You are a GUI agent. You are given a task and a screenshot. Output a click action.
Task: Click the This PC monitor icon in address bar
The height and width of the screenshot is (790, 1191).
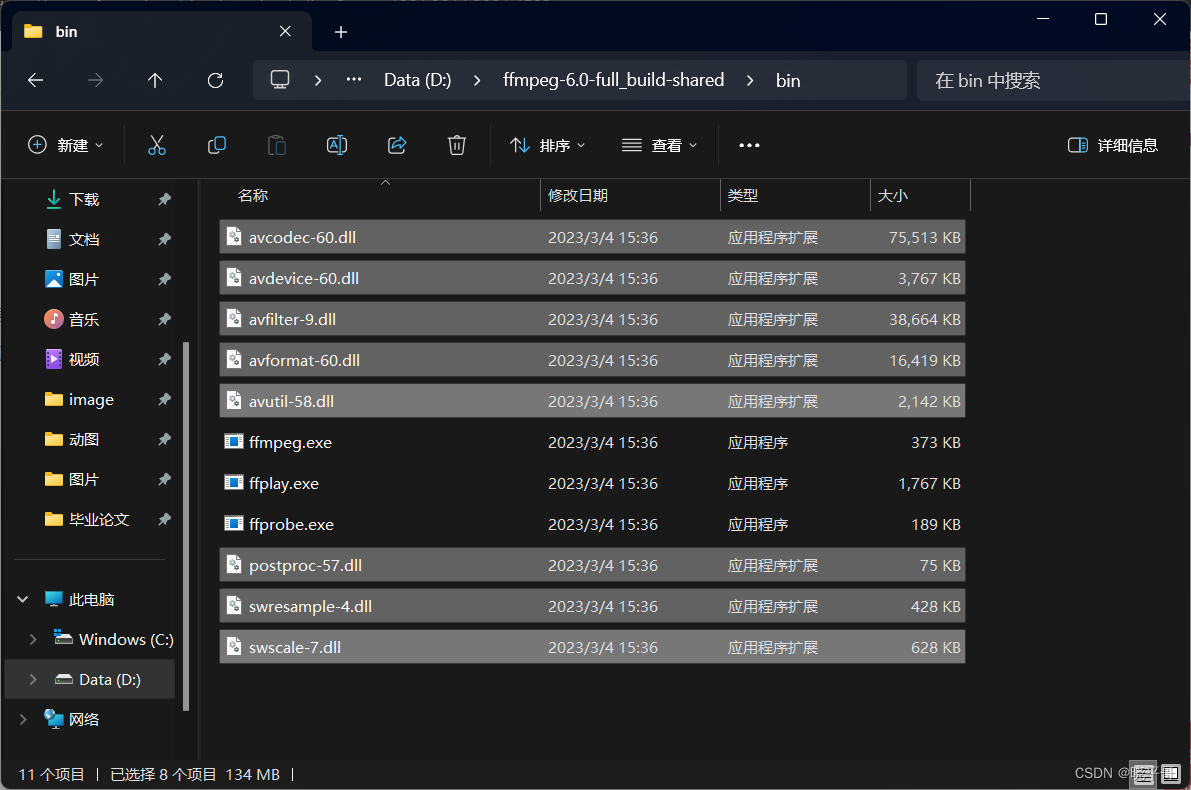point(280,80)
